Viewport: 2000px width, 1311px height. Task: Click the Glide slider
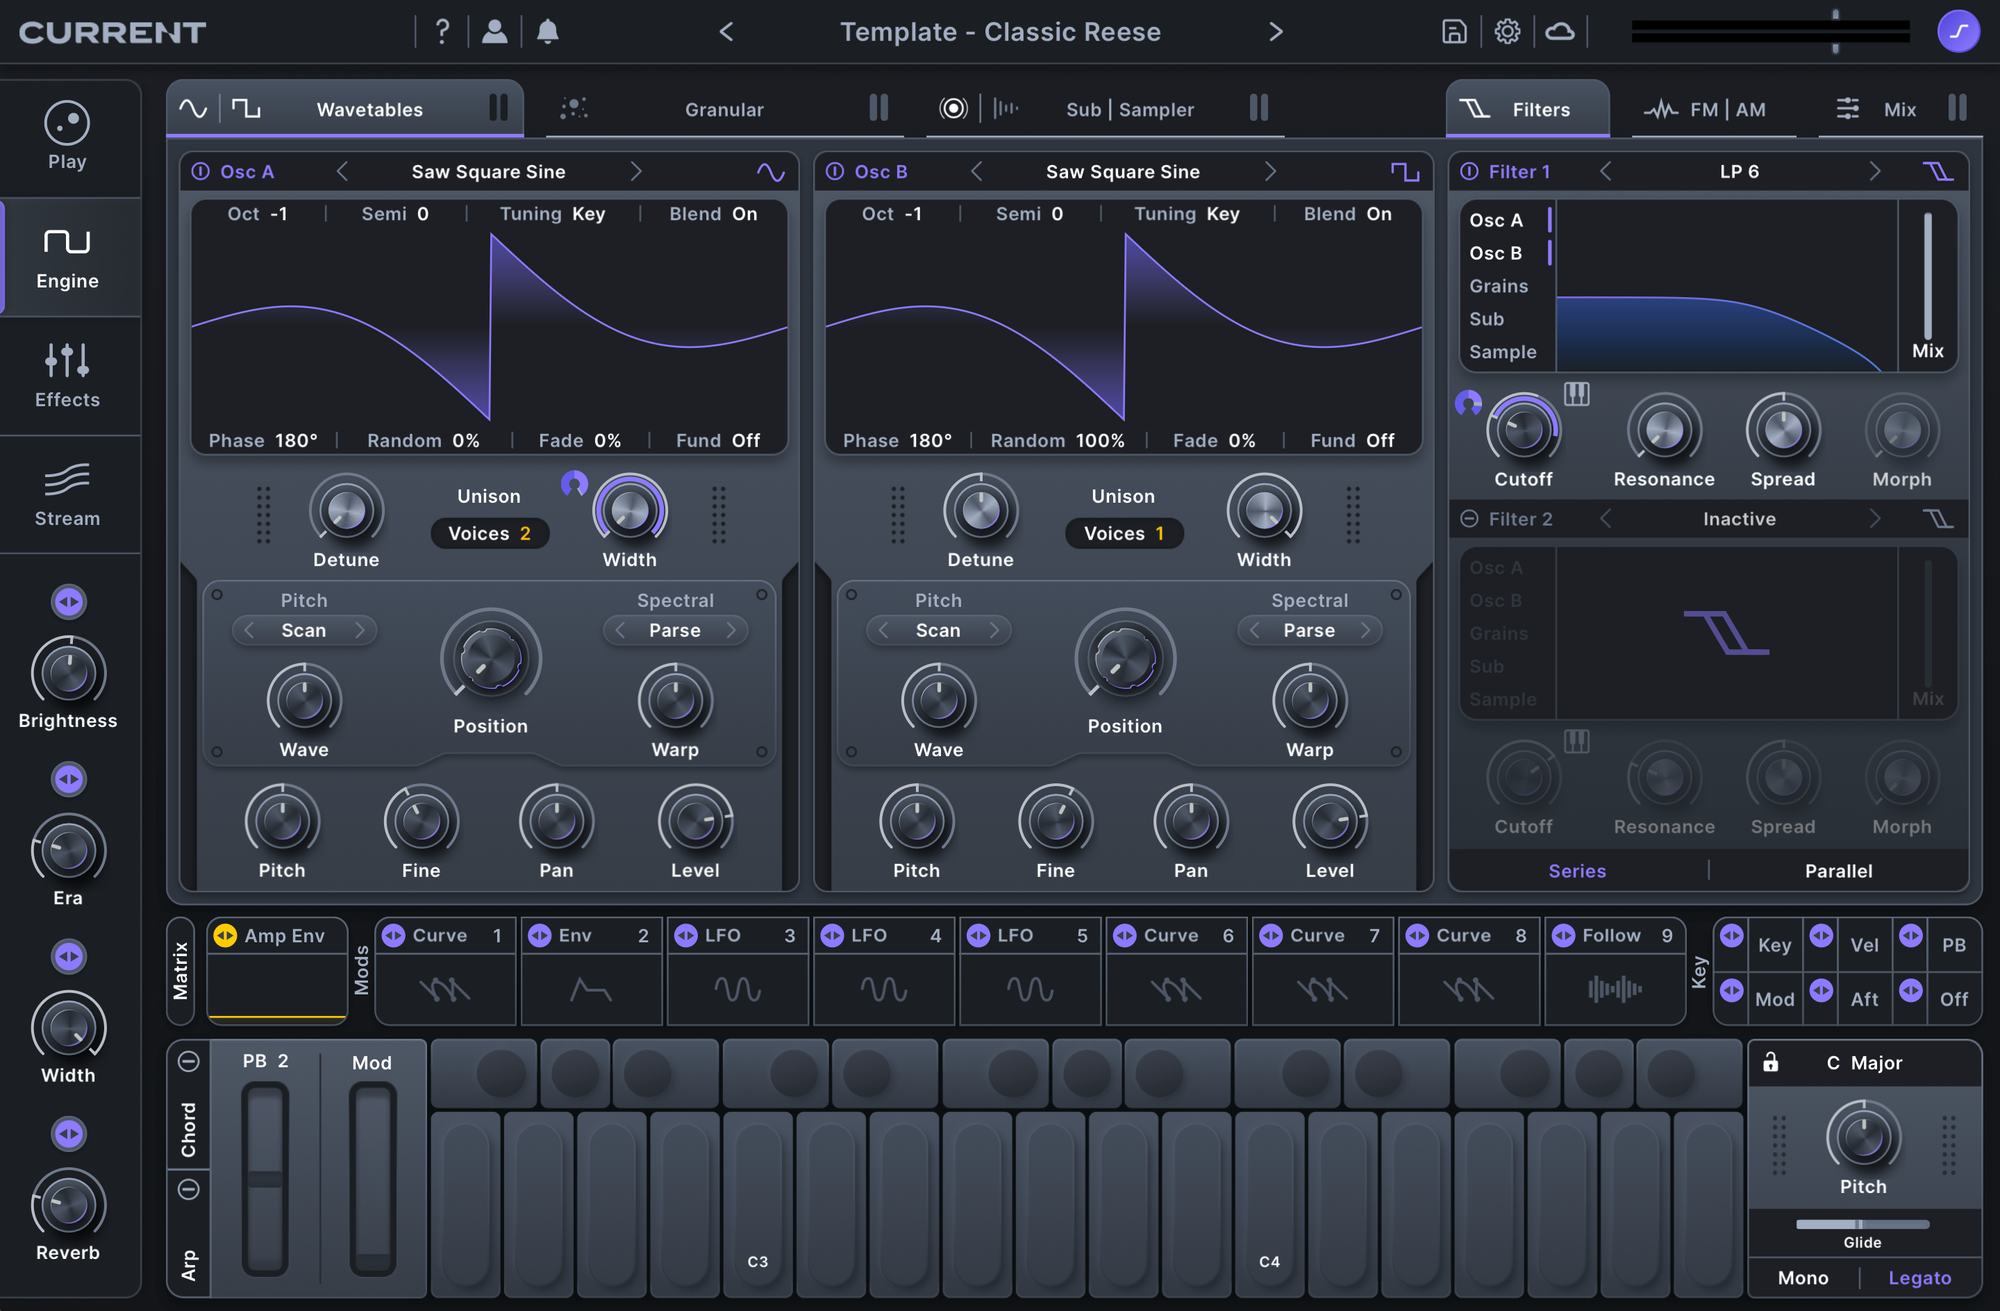1861,1224
